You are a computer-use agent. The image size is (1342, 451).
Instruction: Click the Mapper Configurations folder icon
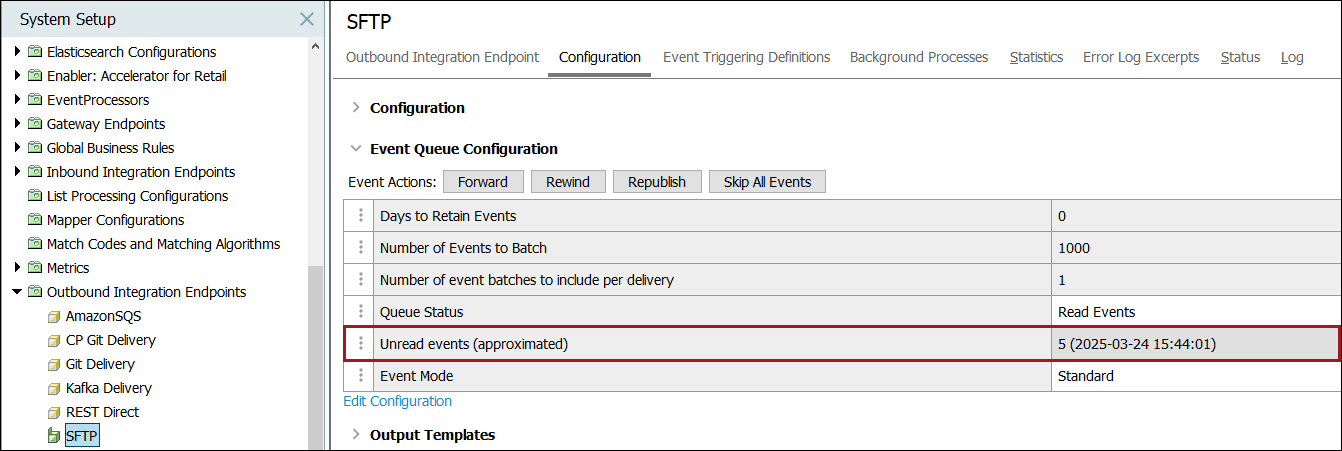[35, 220]
